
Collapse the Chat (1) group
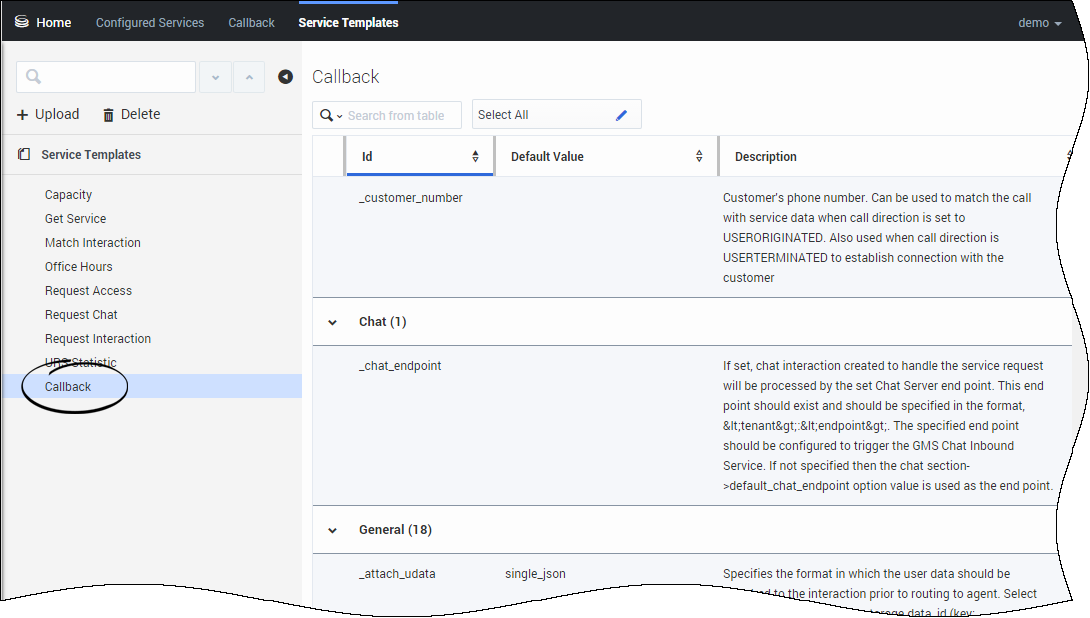tap(332, 322)
